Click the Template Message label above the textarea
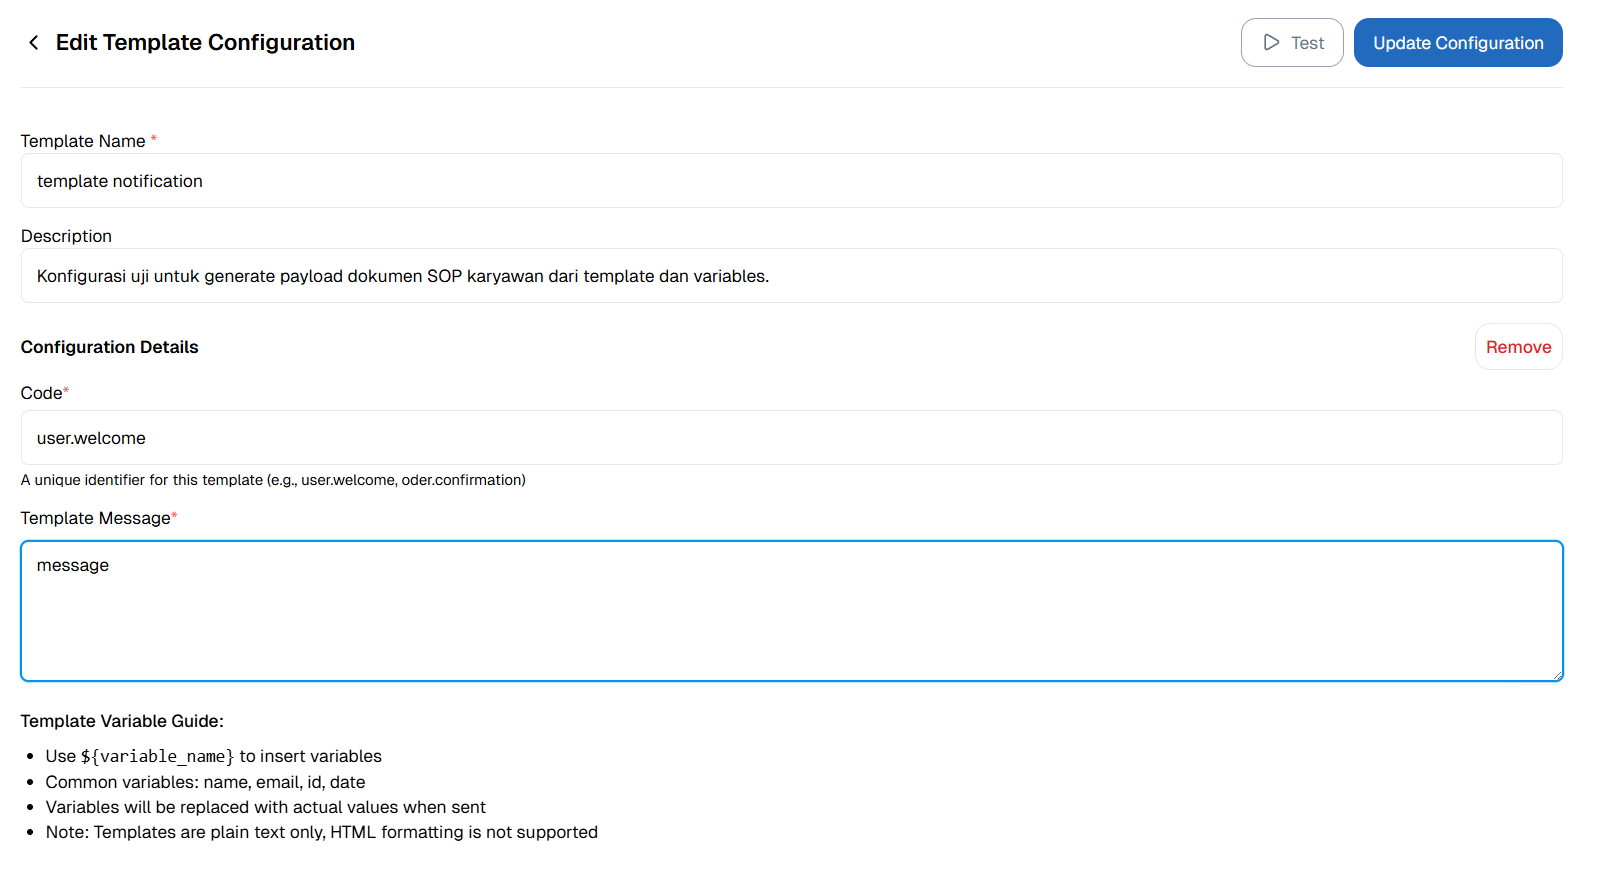This screenshot has height=883, width=1597. [x=95, y=518]
